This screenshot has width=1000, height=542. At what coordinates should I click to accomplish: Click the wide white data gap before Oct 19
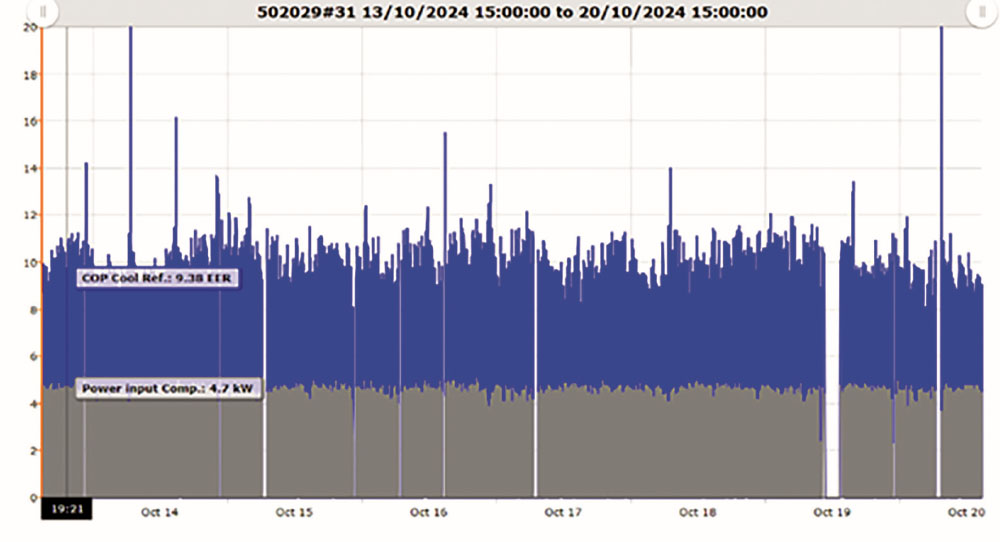click(832, 400)
